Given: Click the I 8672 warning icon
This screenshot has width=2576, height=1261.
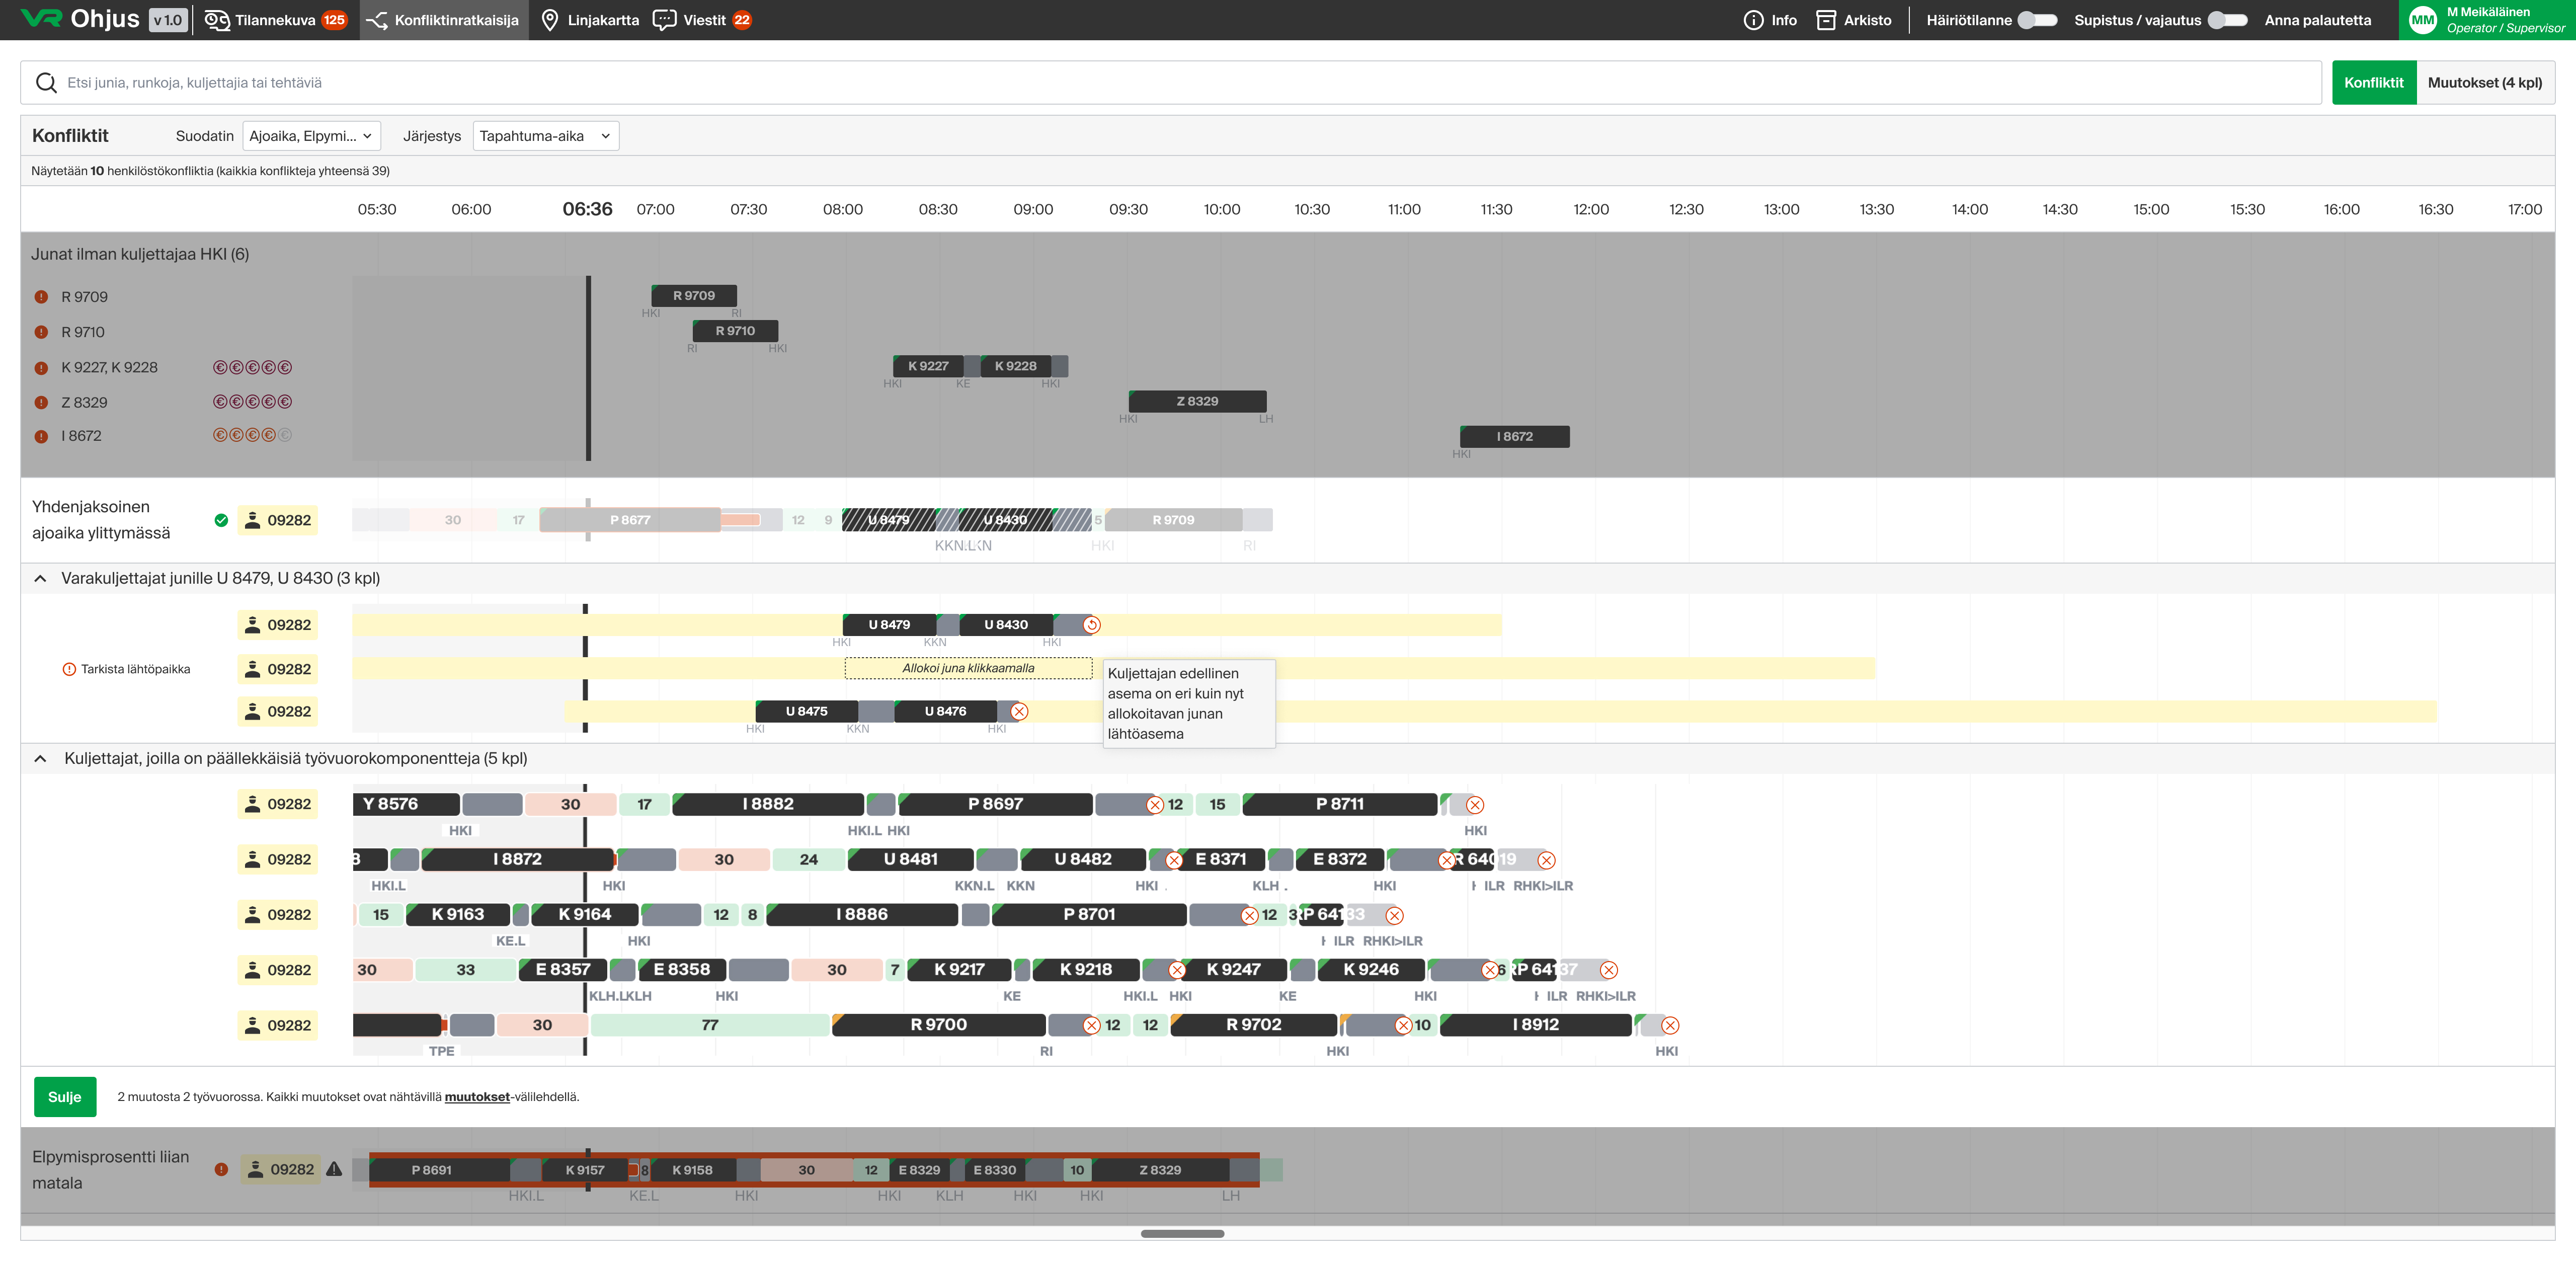Looking at the screenshot, I should click(x=41, y=436).
